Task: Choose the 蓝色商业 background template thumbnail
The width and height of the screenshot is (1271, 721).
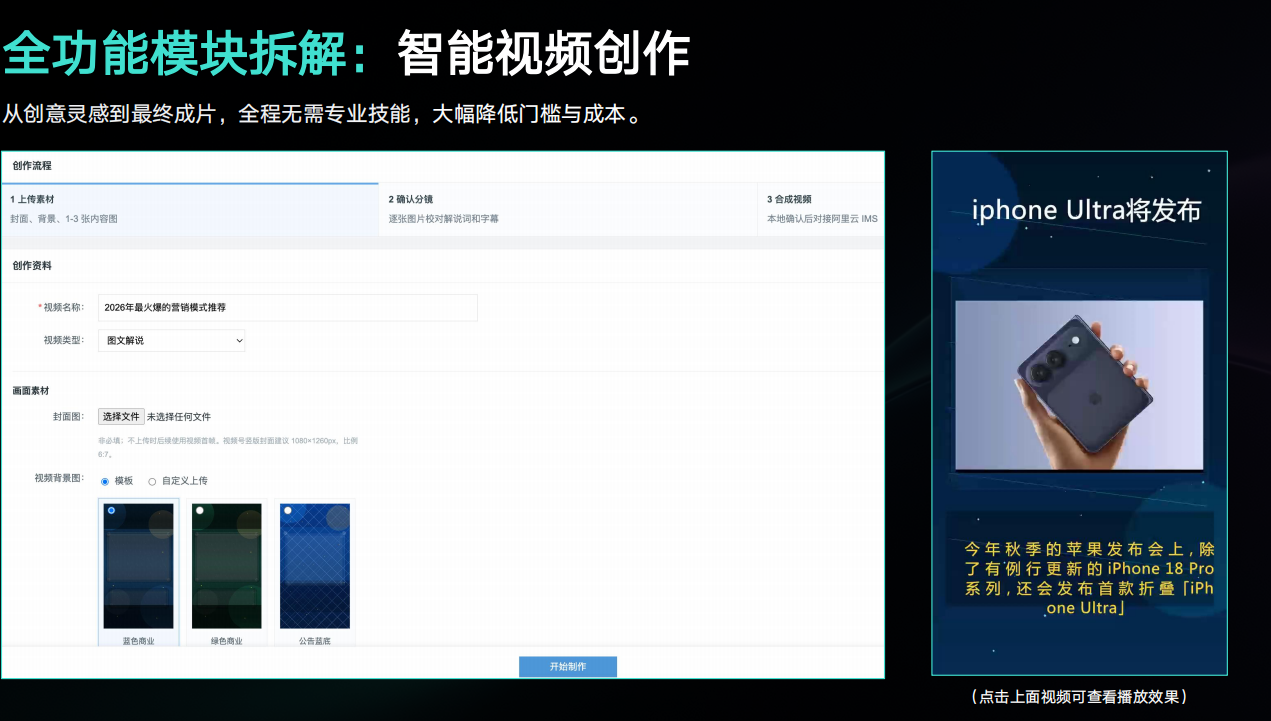Action: click(x=139, y=566)
